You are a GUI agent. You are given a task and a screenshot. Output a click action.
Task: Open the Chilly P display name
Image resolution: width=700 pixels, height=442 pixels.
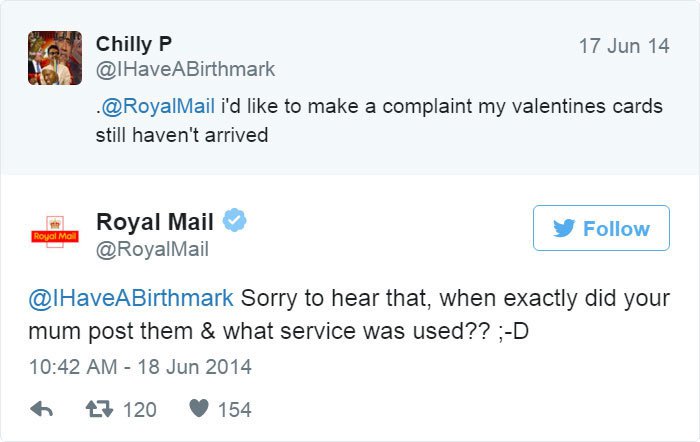[x=134, y=44]
